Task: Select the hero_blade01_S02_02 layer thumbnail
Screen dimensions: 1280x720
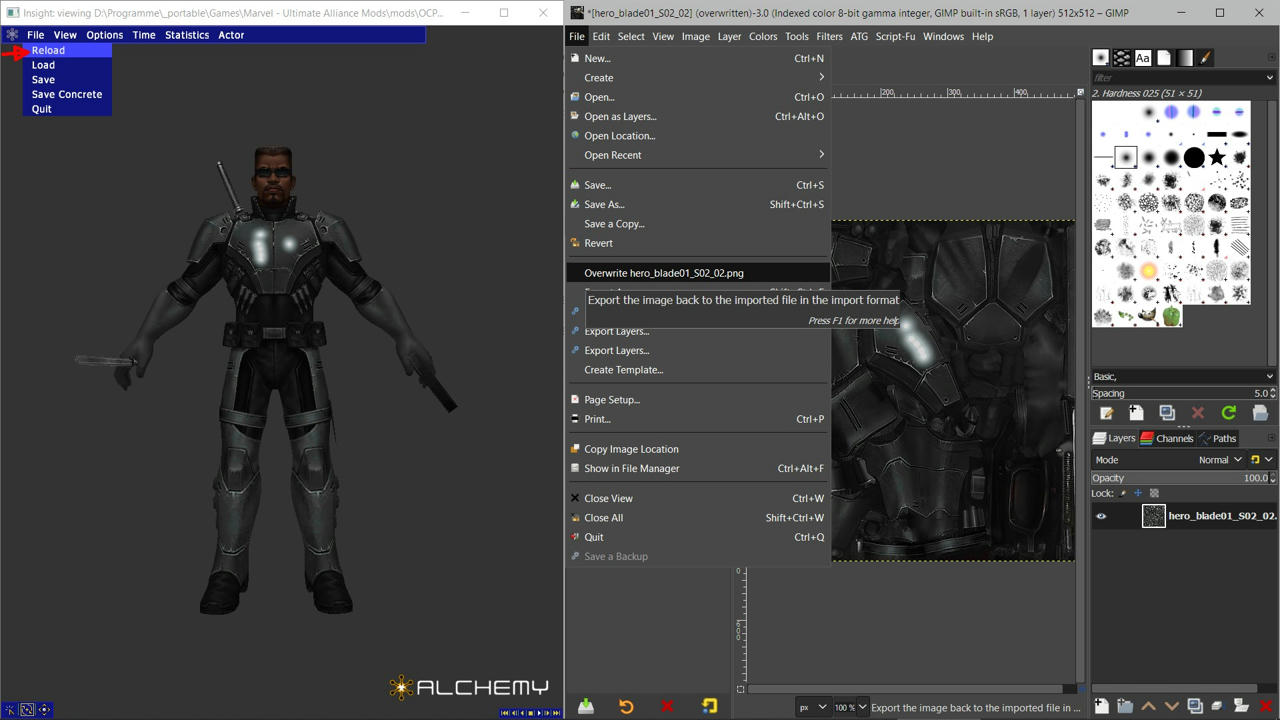Action: [x=1153, y=516]
